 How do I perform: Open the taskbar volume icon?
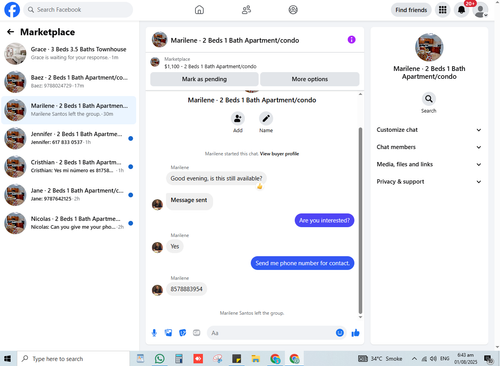click(x=433, y=359)
